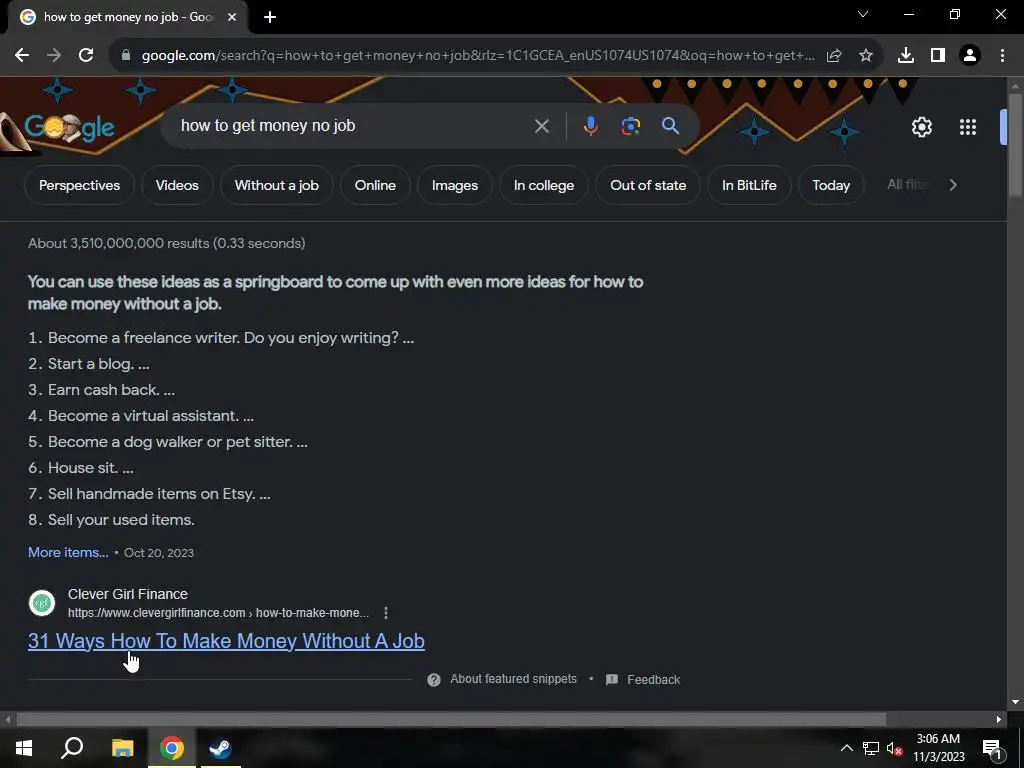Select the Perspectives filter chip
This screenshot has height=768, width=1024.
click(80, 185)
